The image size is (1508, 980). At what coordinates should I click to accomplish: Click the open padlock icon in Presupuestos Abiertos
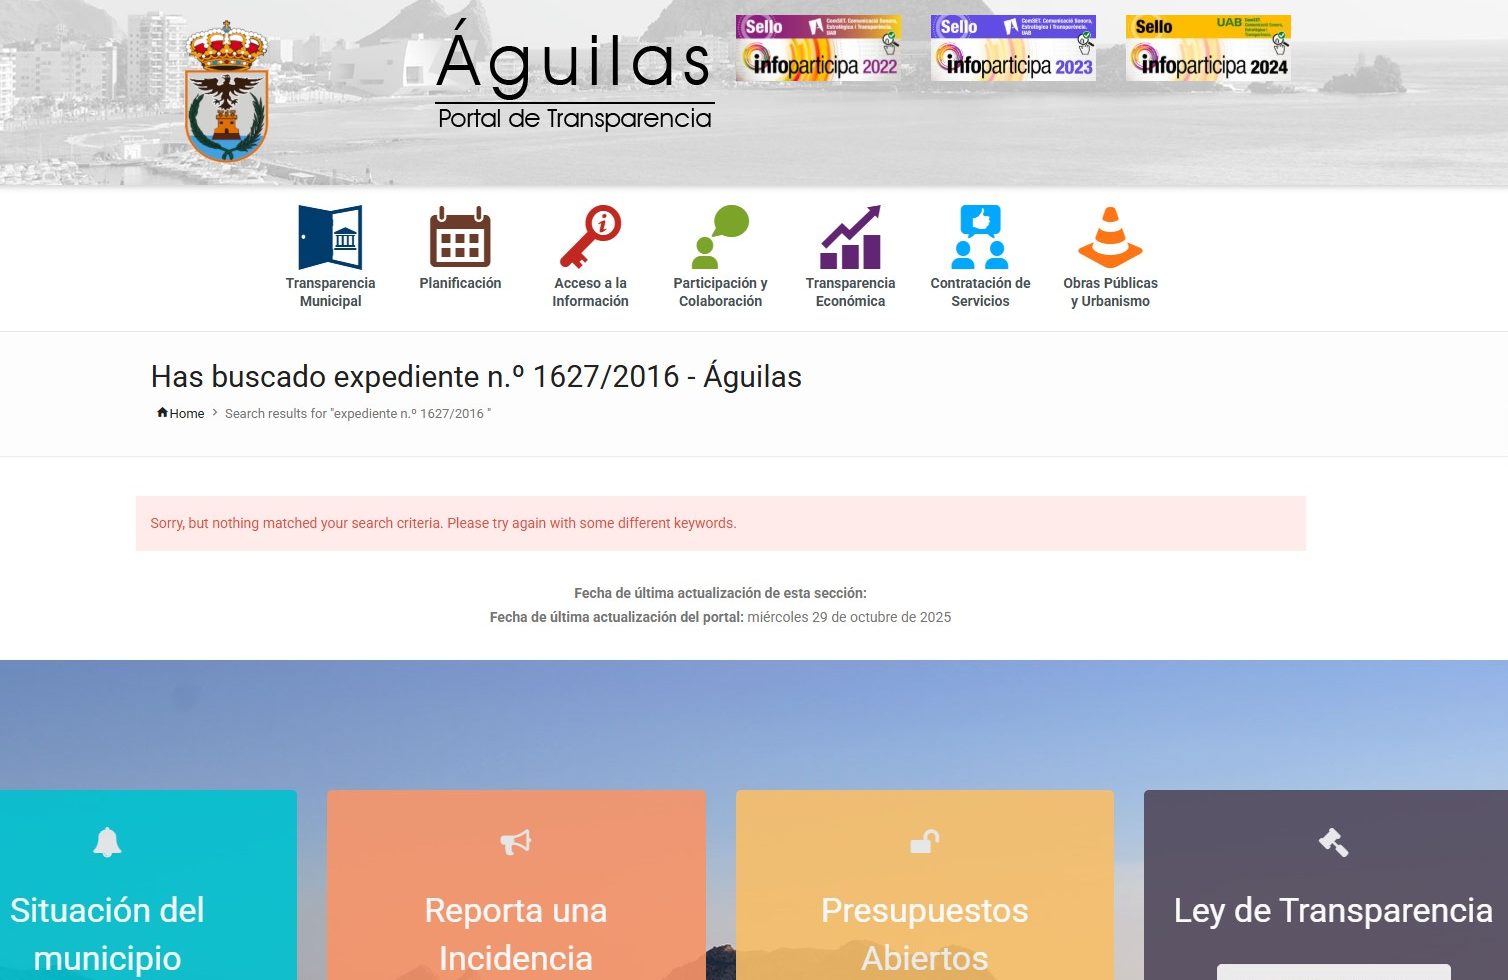(924, 843)
